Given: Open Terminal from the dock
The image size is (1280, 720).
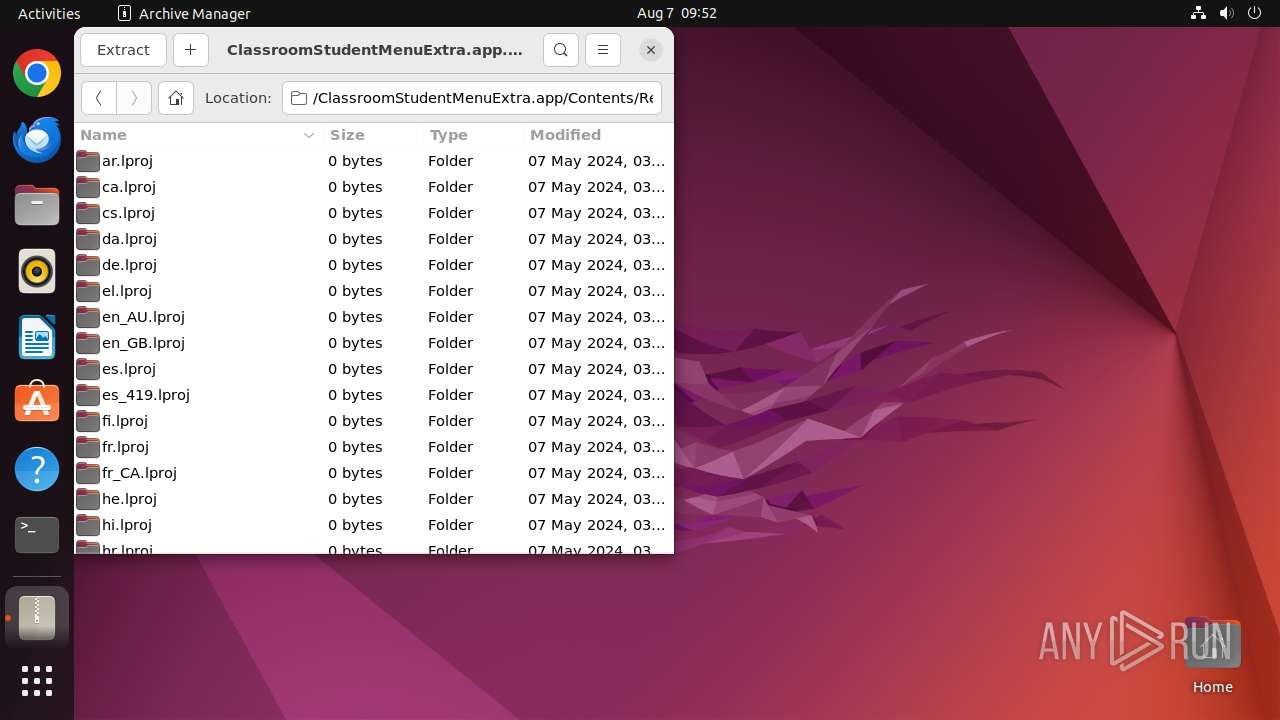Looking at the screenshot, I should click(37, 535).
